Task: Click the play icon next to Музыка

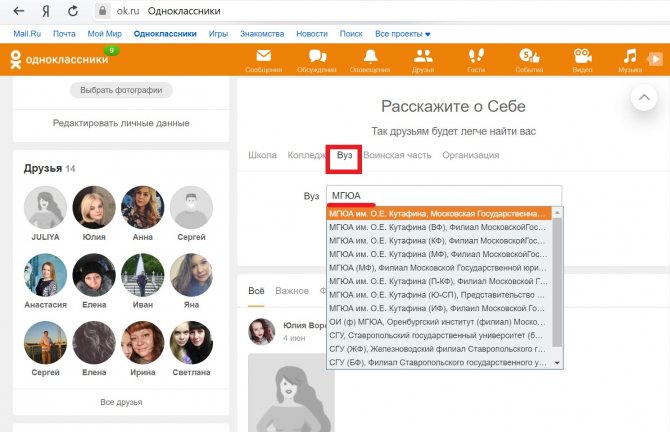Action: point(655,59)
